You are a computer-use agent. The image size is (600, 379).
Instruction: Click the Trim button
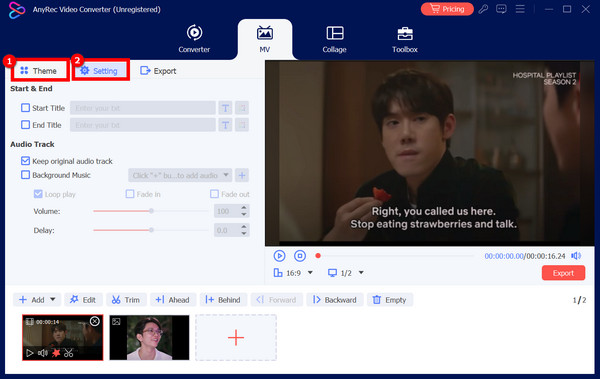126,300
